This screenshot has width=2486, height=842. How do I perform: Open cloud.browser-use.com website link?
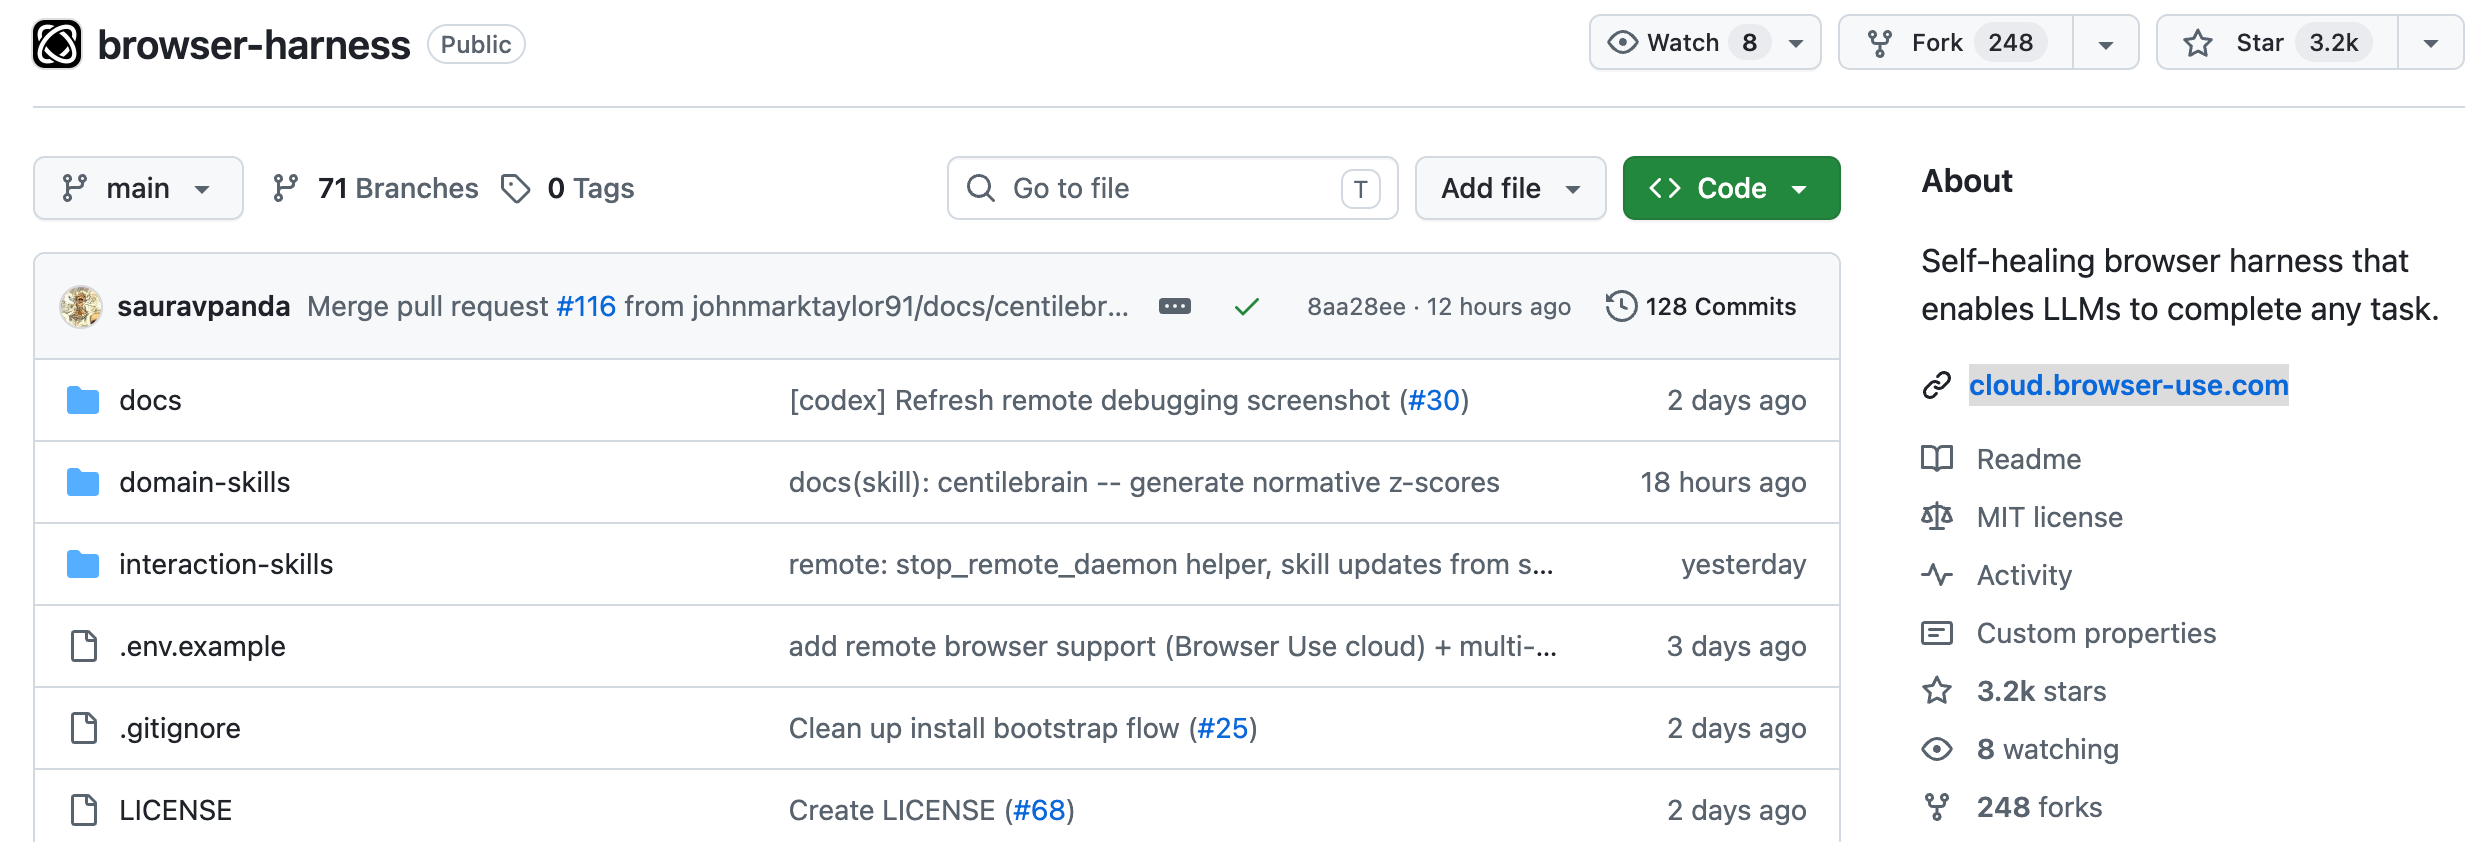tap(2128, 385)
